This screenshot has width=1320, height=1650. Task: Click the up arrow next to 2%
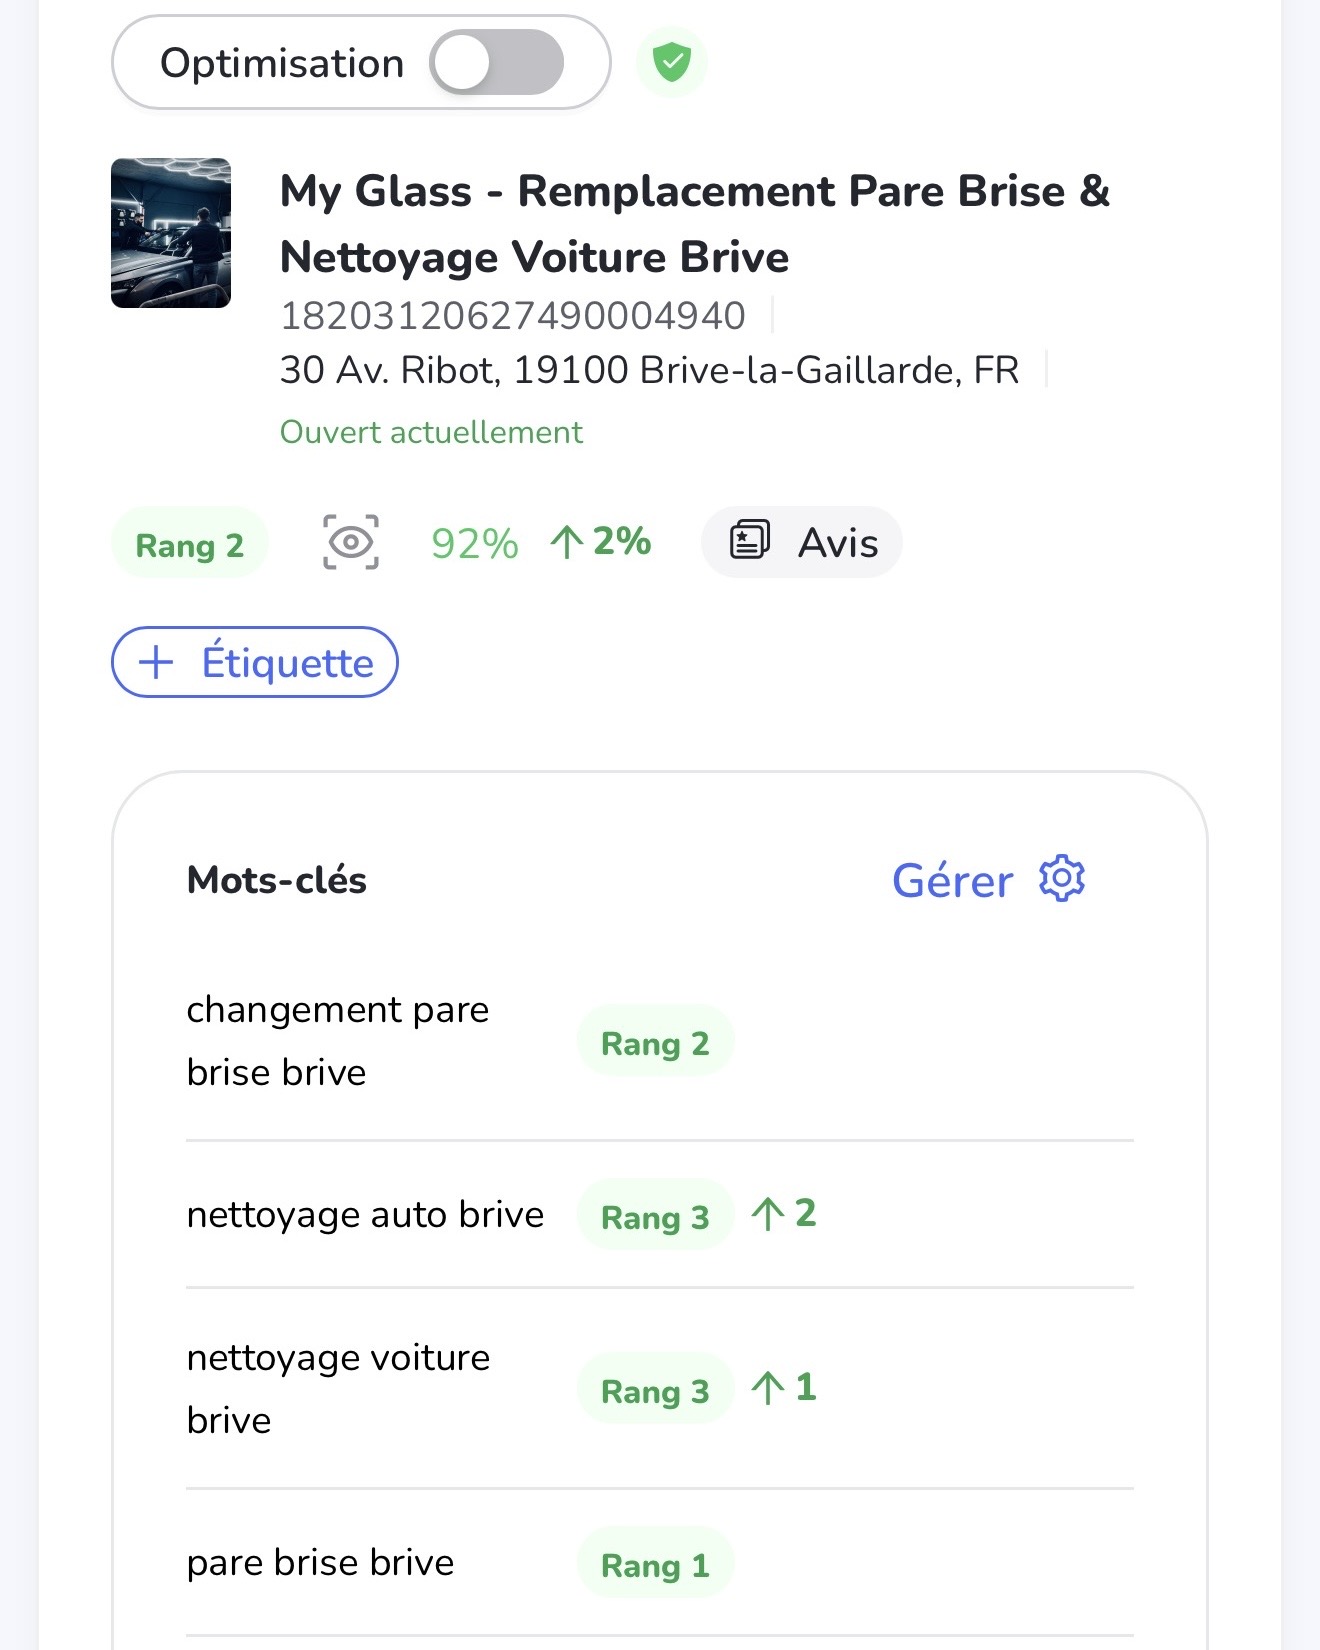567,543
